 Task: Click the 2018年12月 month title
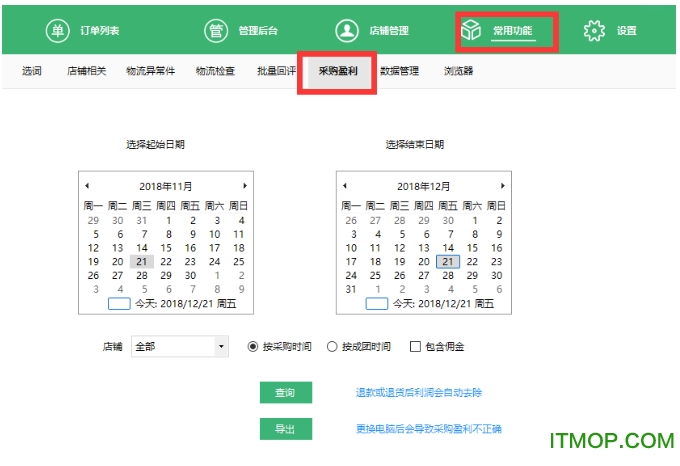(424, 186)
